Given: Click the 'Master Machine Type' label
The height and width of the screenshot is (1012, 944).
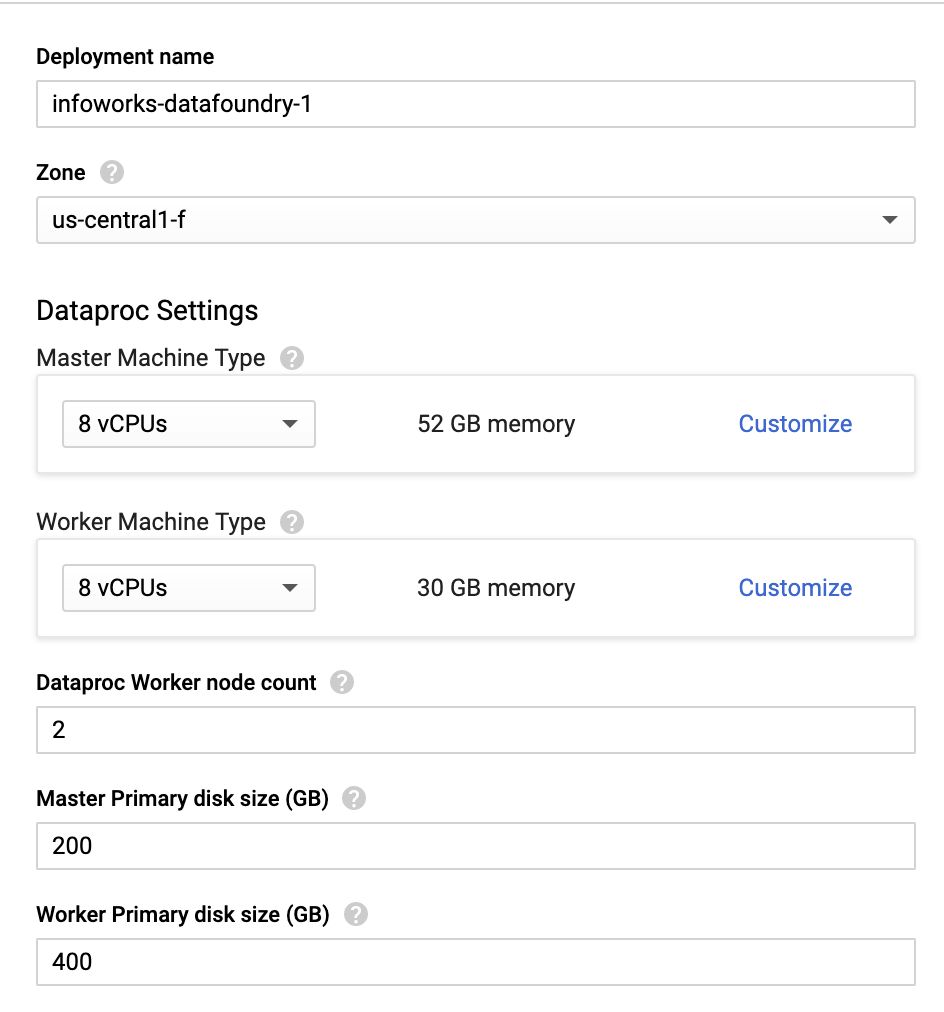Looking at the screenshot, I should [151, 358].
